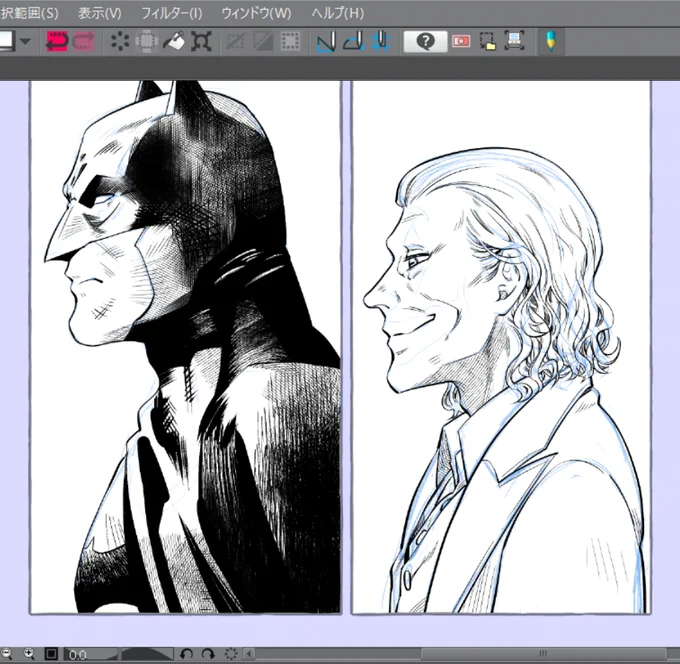The height and width of the screenshot is (664, 680).
Task: Click the reset rotation dashed circle icon
Action: point(231,654)
